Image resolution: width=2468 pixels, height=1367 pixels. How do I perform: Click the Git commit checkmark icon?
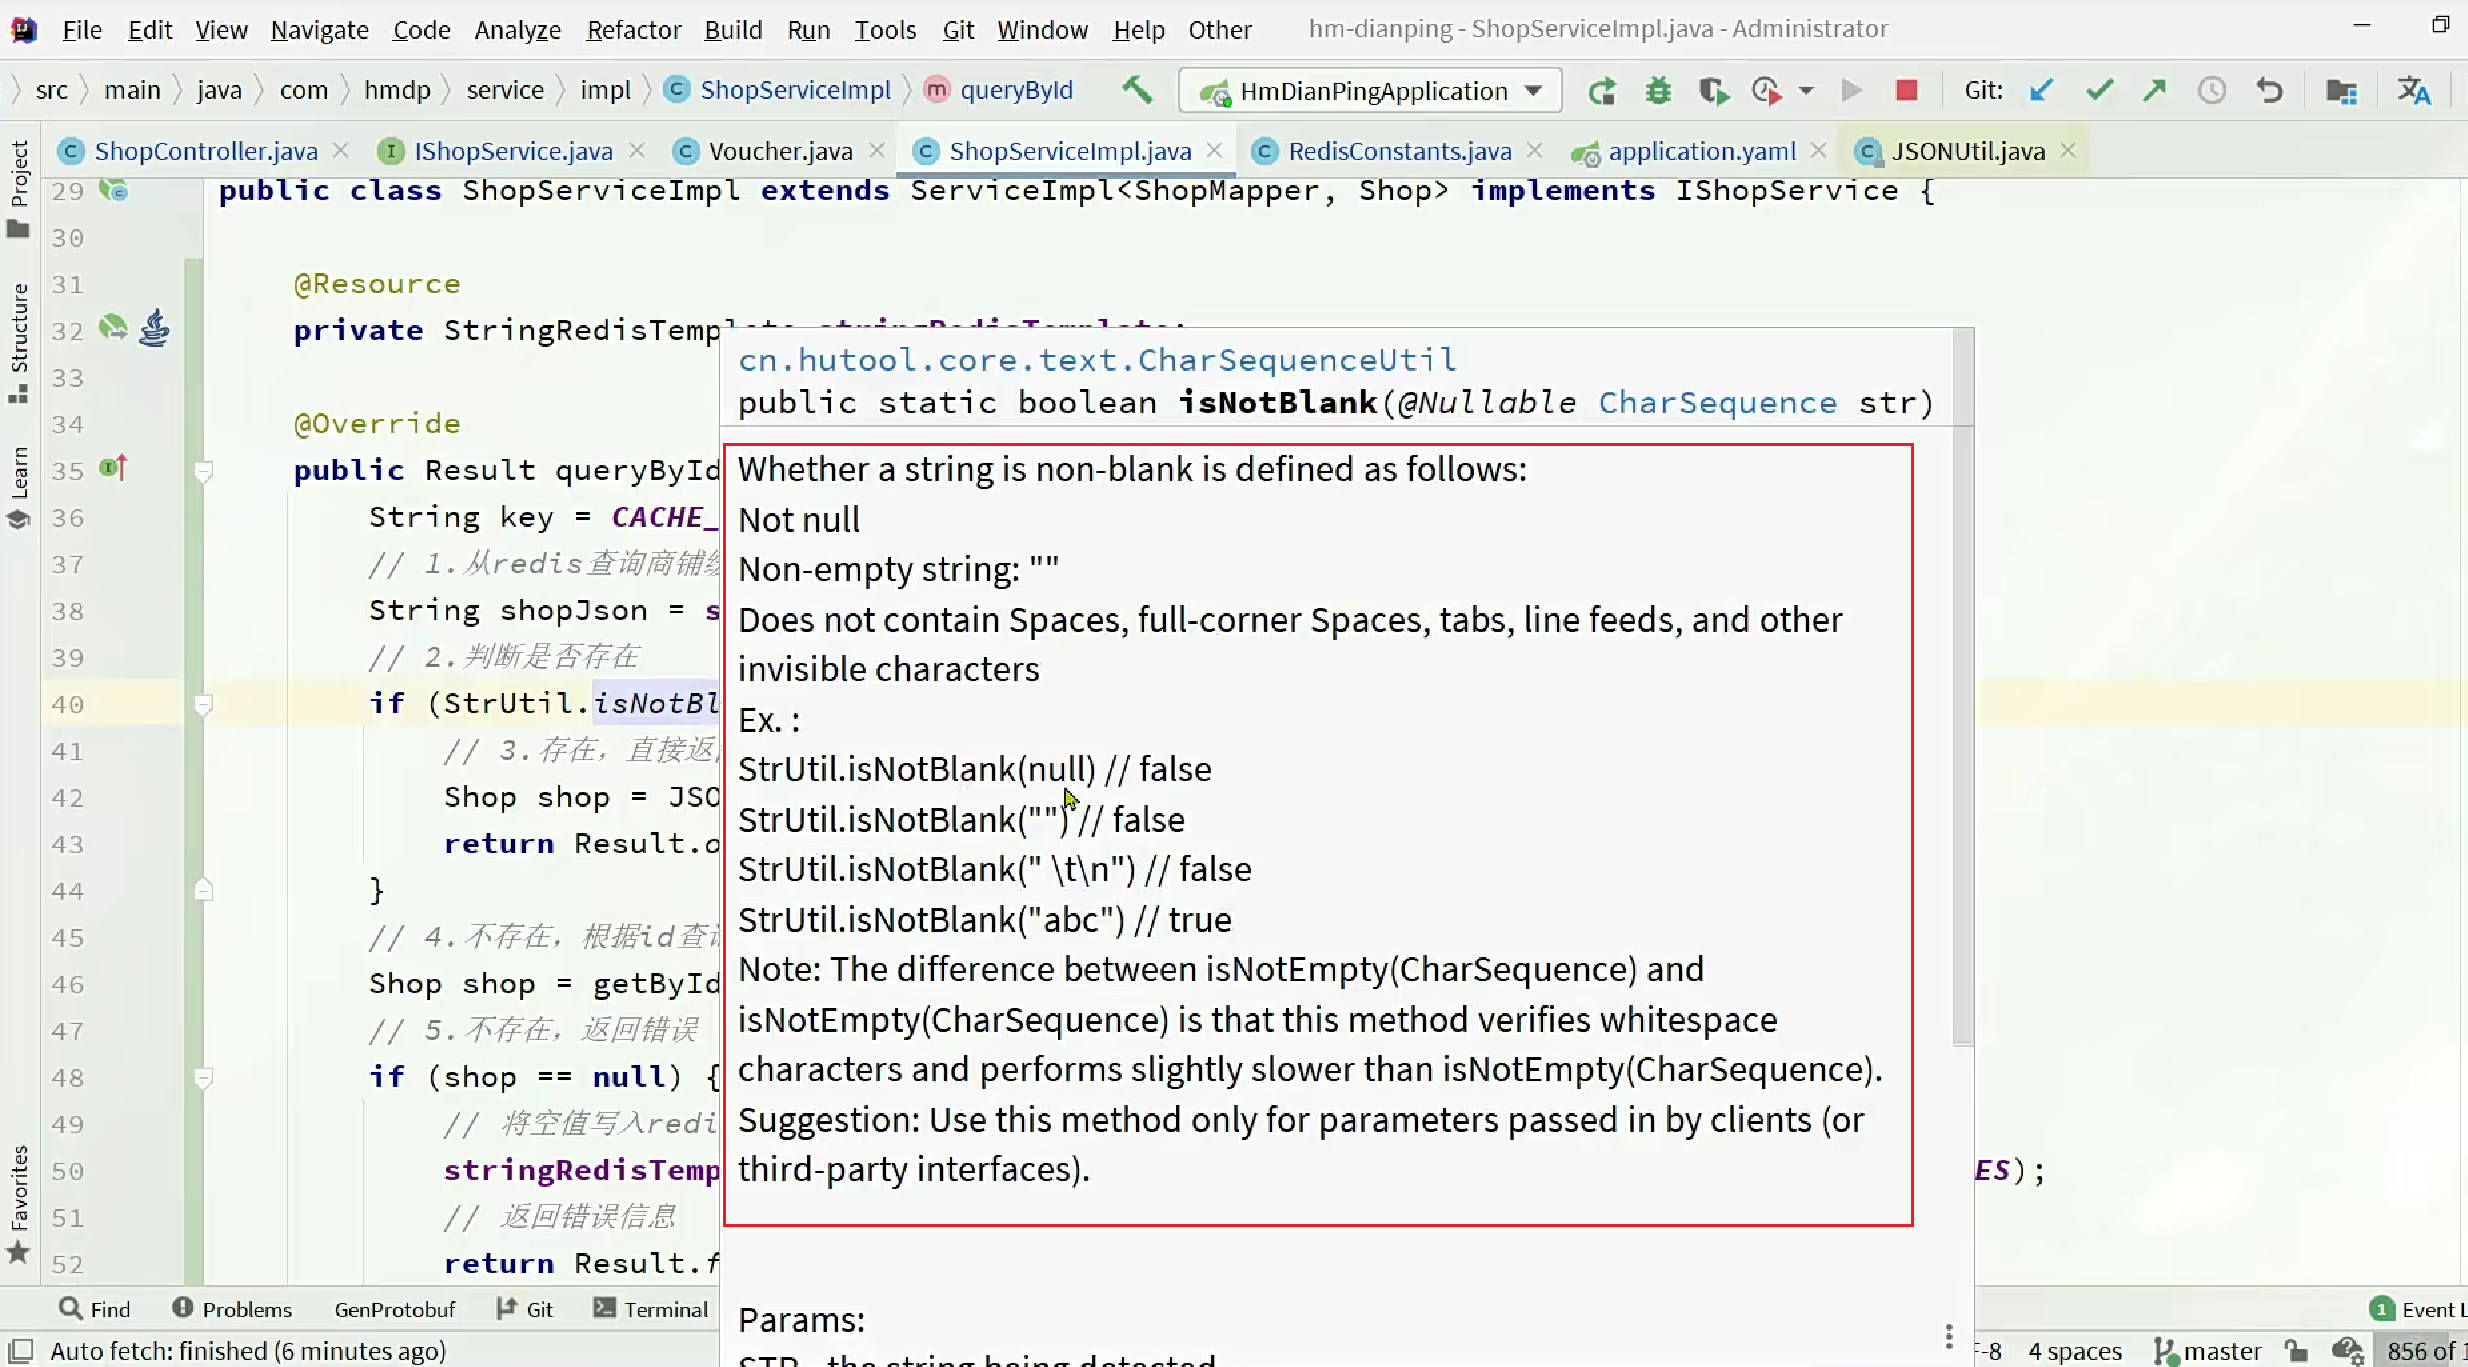2099,91
